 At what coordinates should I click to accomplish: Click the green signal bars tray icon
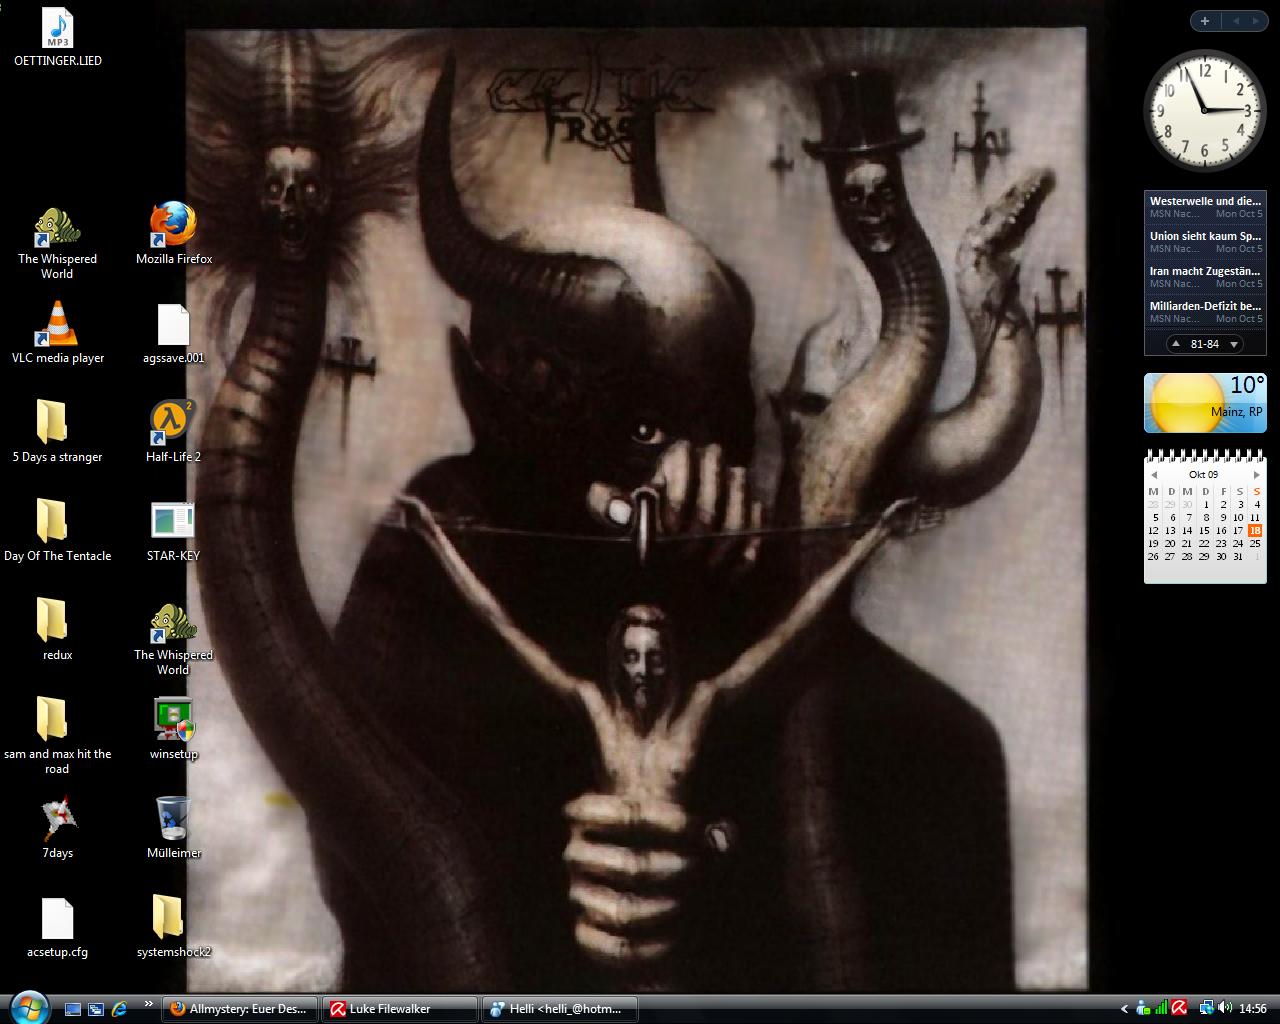(x=1161, y=1009)
